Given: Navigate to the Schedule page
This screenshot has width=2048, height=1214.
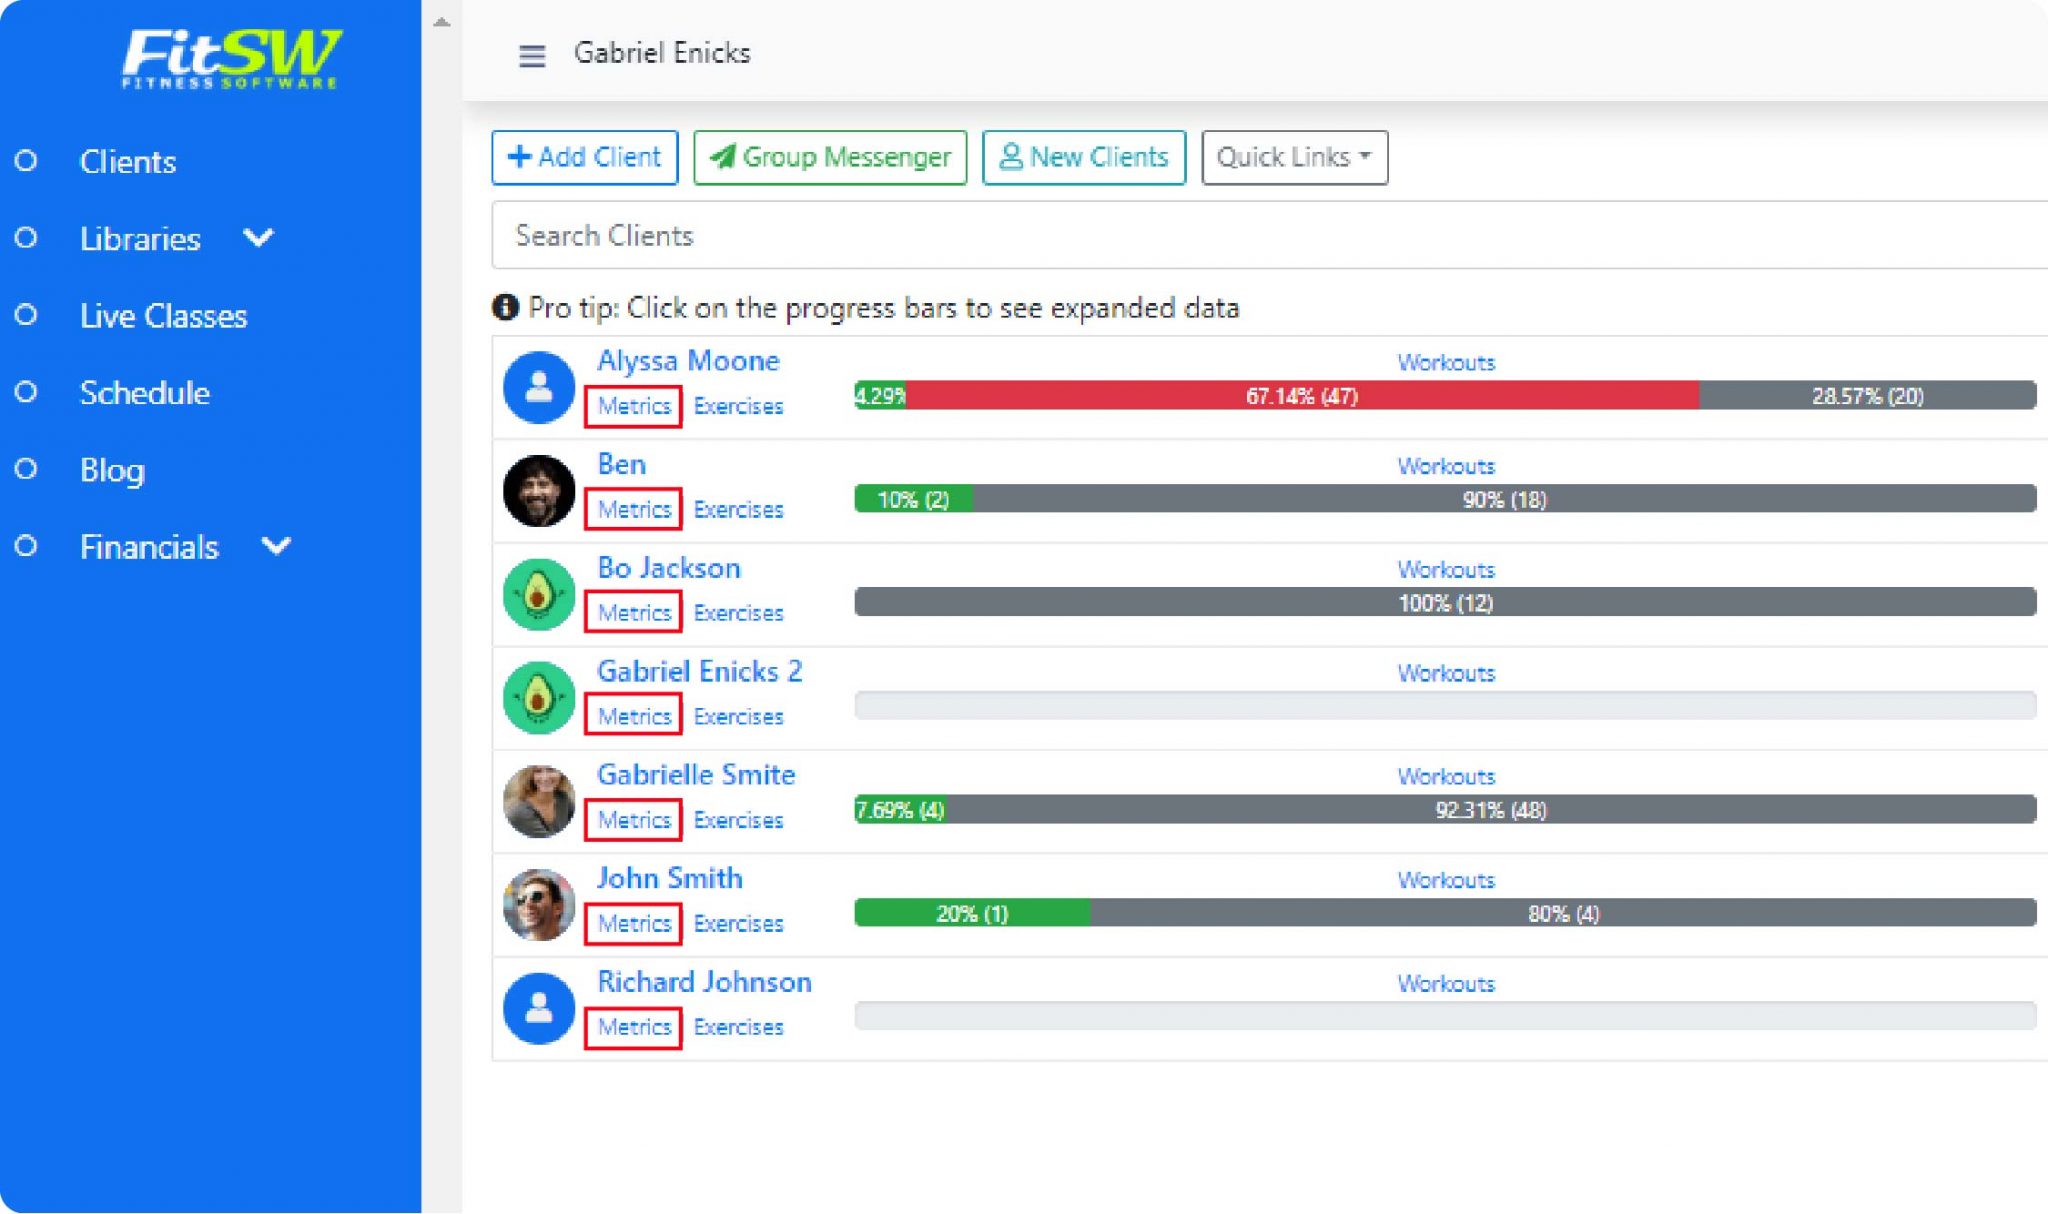Looking at the screenshot, I should click(146, 393).
